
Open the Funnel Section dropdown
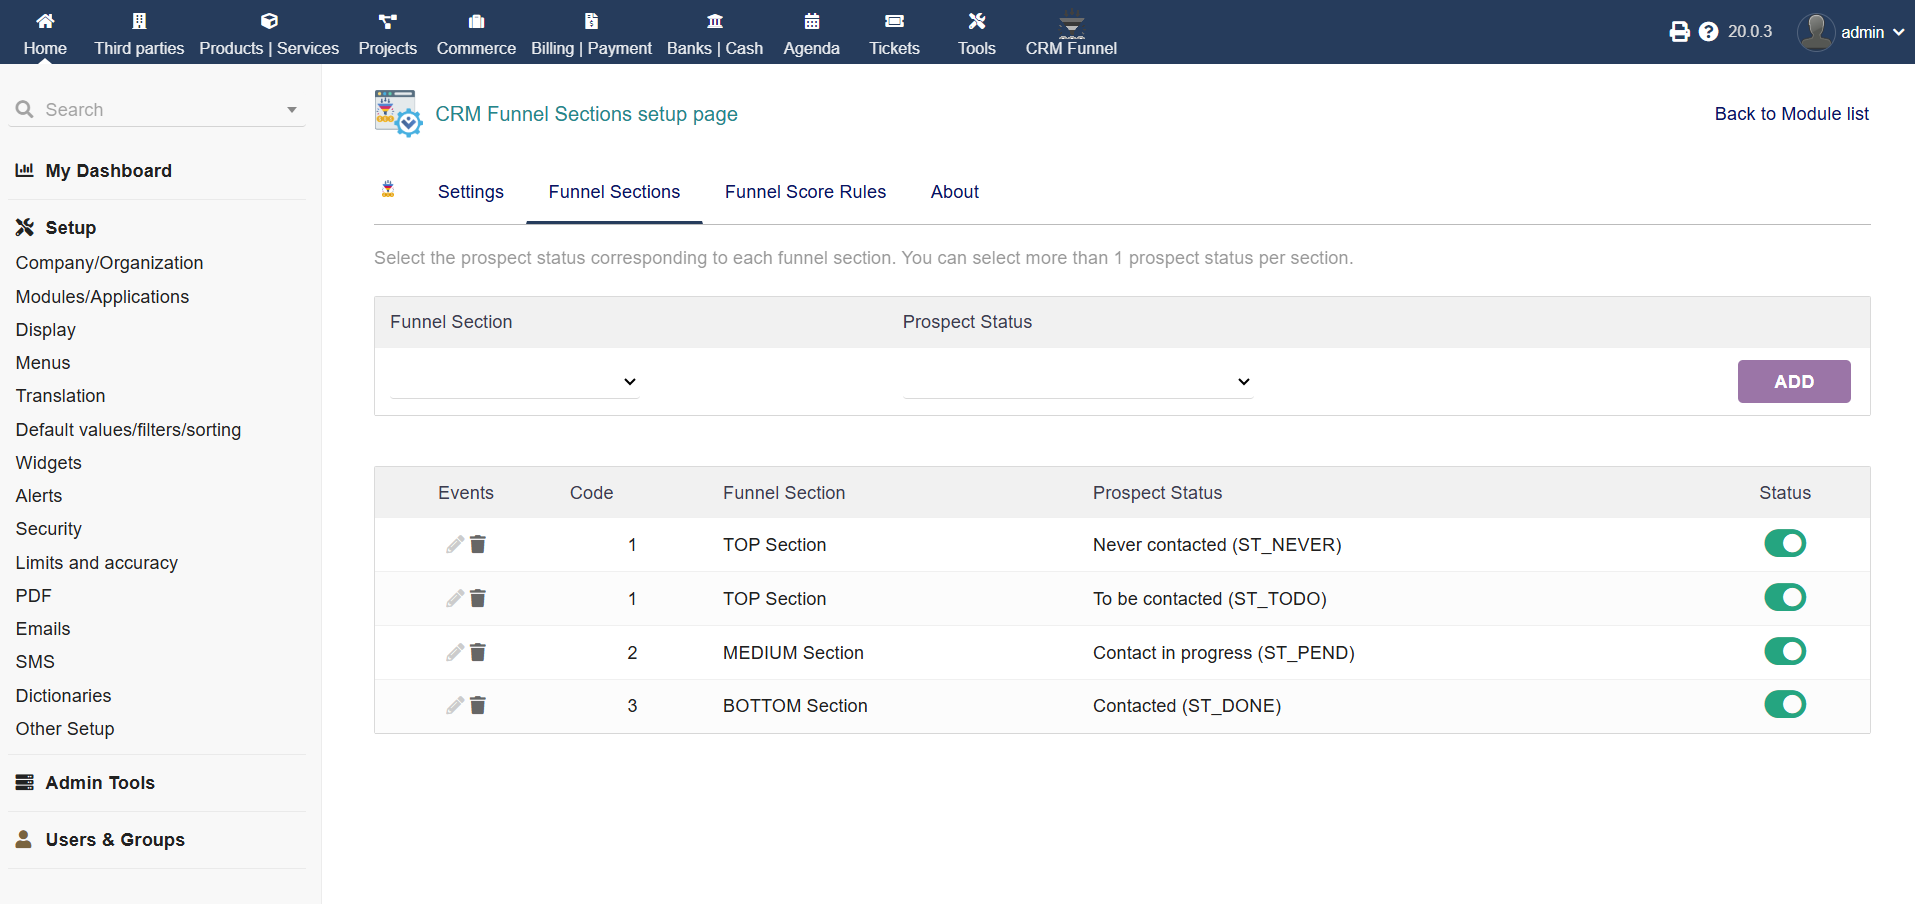tap(514, 382)
